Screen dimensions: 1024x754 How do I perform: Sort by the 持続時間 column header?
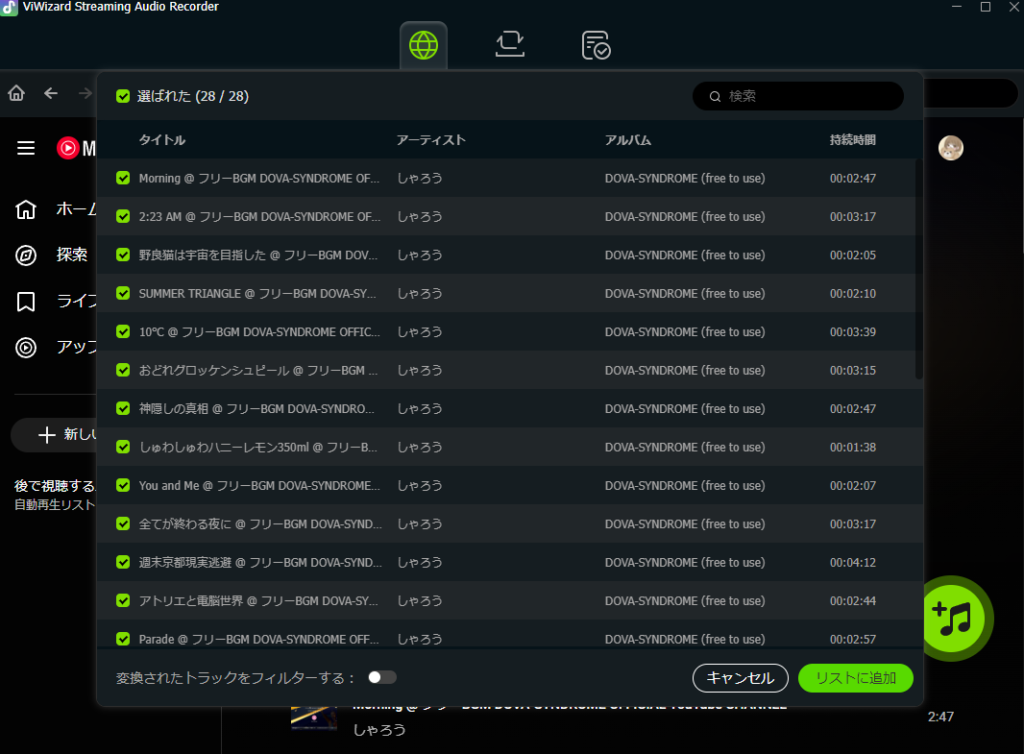tap(852, 140)
